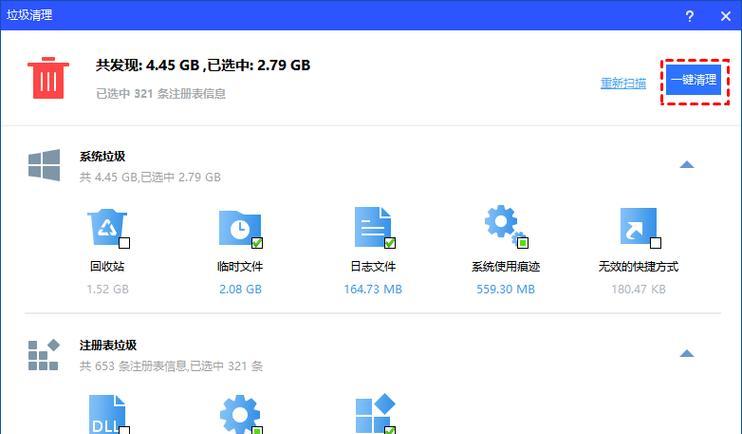Click the 180.47 KB size text
The height and width of the screenshot is (434, 742).
tap(638, 289)
